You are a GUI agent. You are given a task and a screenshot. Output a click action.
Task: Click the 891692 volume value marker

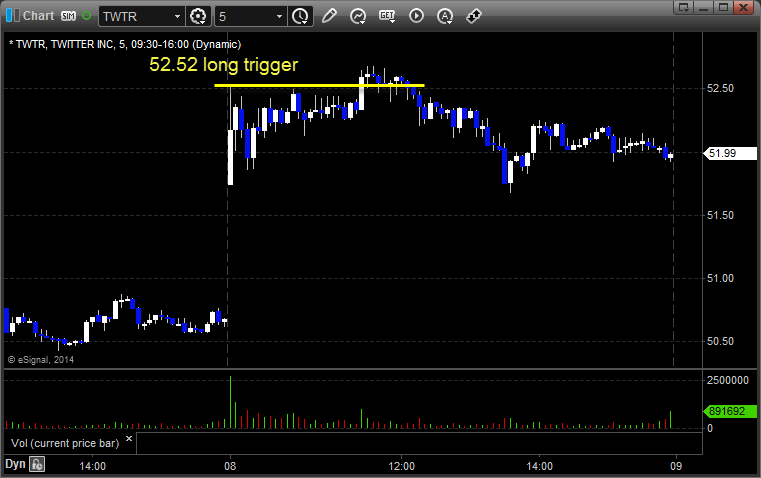(730, 412)
